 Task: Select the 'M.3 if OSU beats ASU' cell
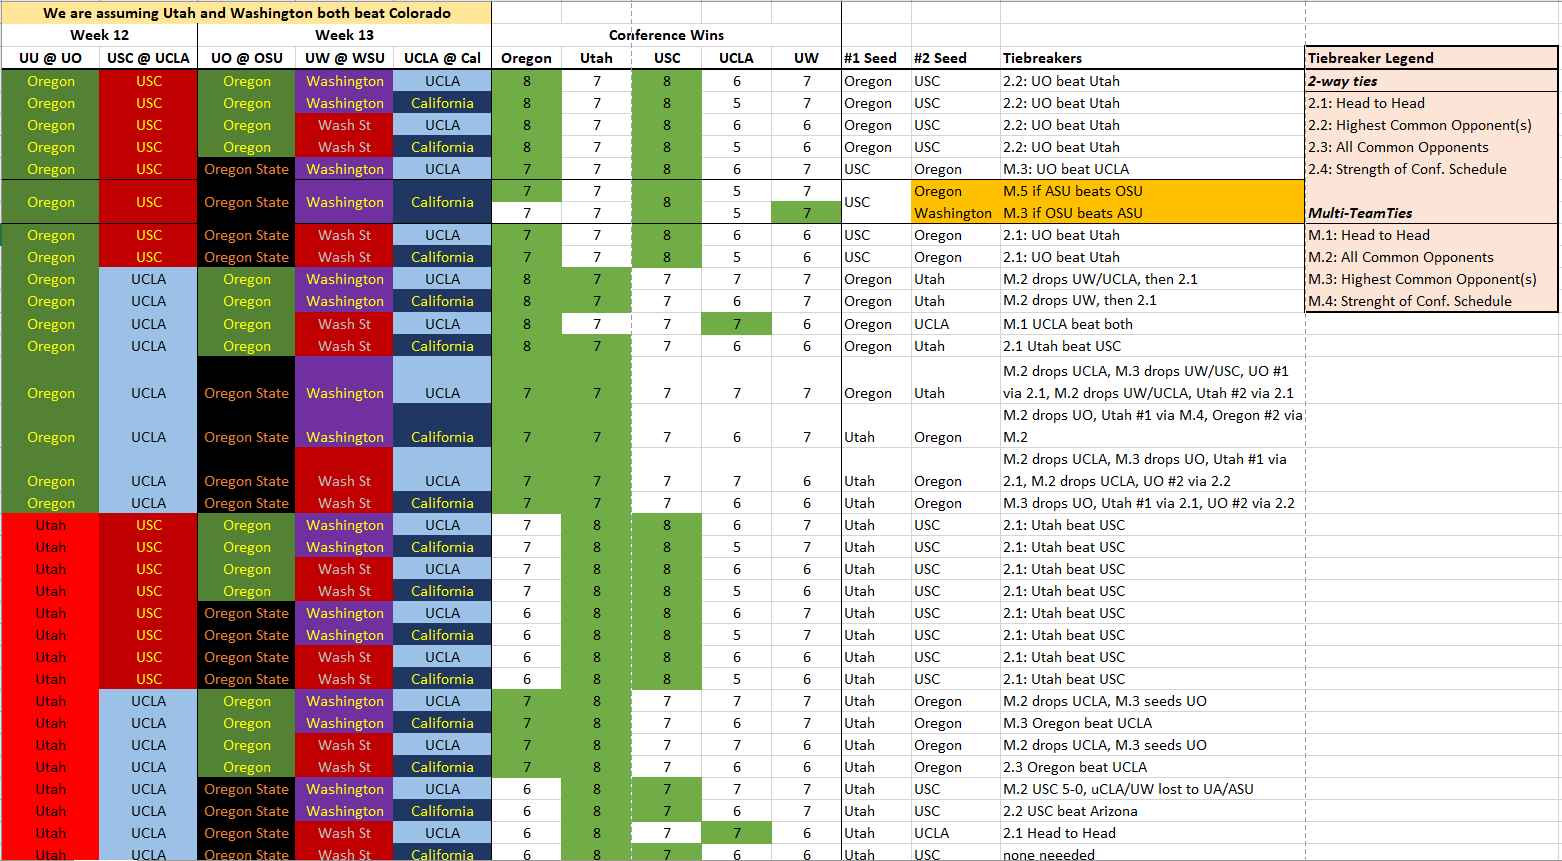point(1152,213)
